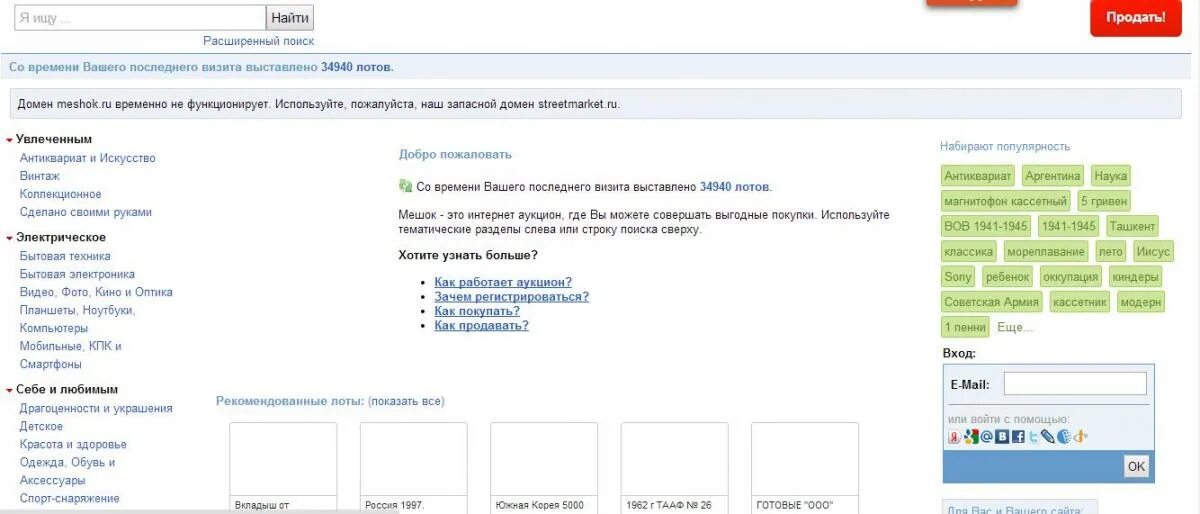Open the Коллекционное category
The height and width of the screenshot is (514, 1200).
point(61,194)
